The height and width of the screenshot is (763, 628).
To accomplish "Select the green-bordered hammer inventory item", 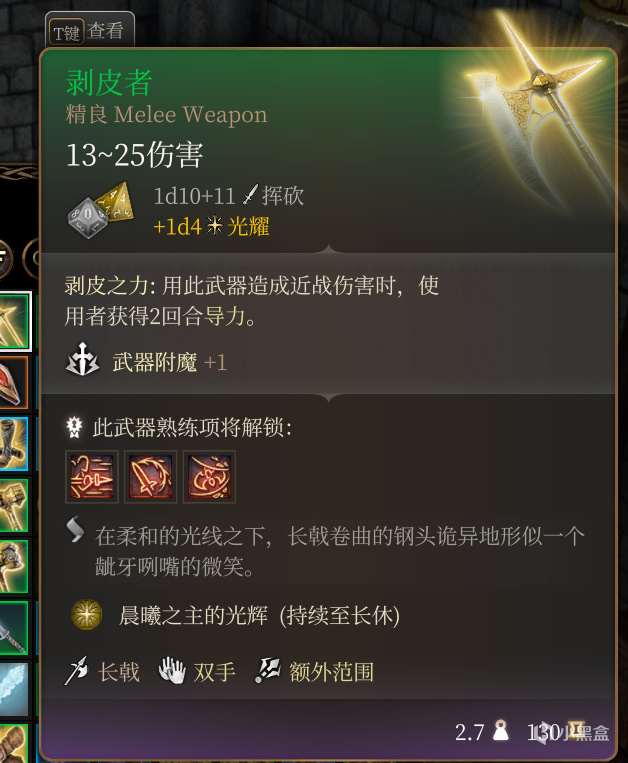I will click(x=13, y=505).
